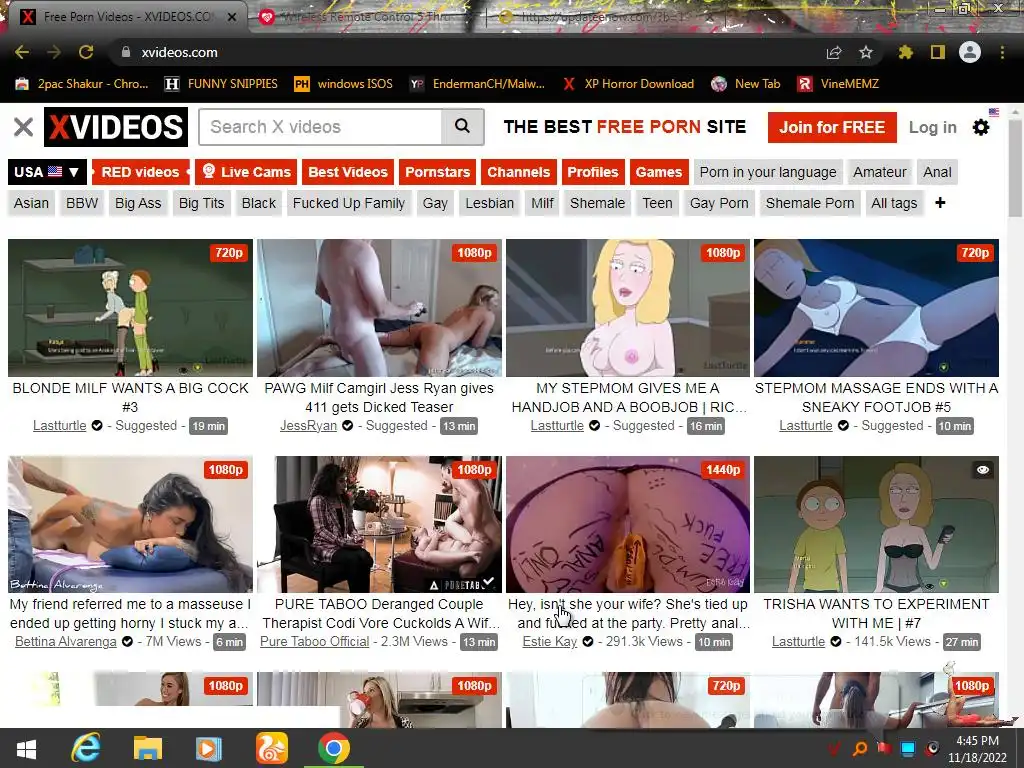Open the Chrome side panel icon
The image size is (1024, 768).
[938, 52]
